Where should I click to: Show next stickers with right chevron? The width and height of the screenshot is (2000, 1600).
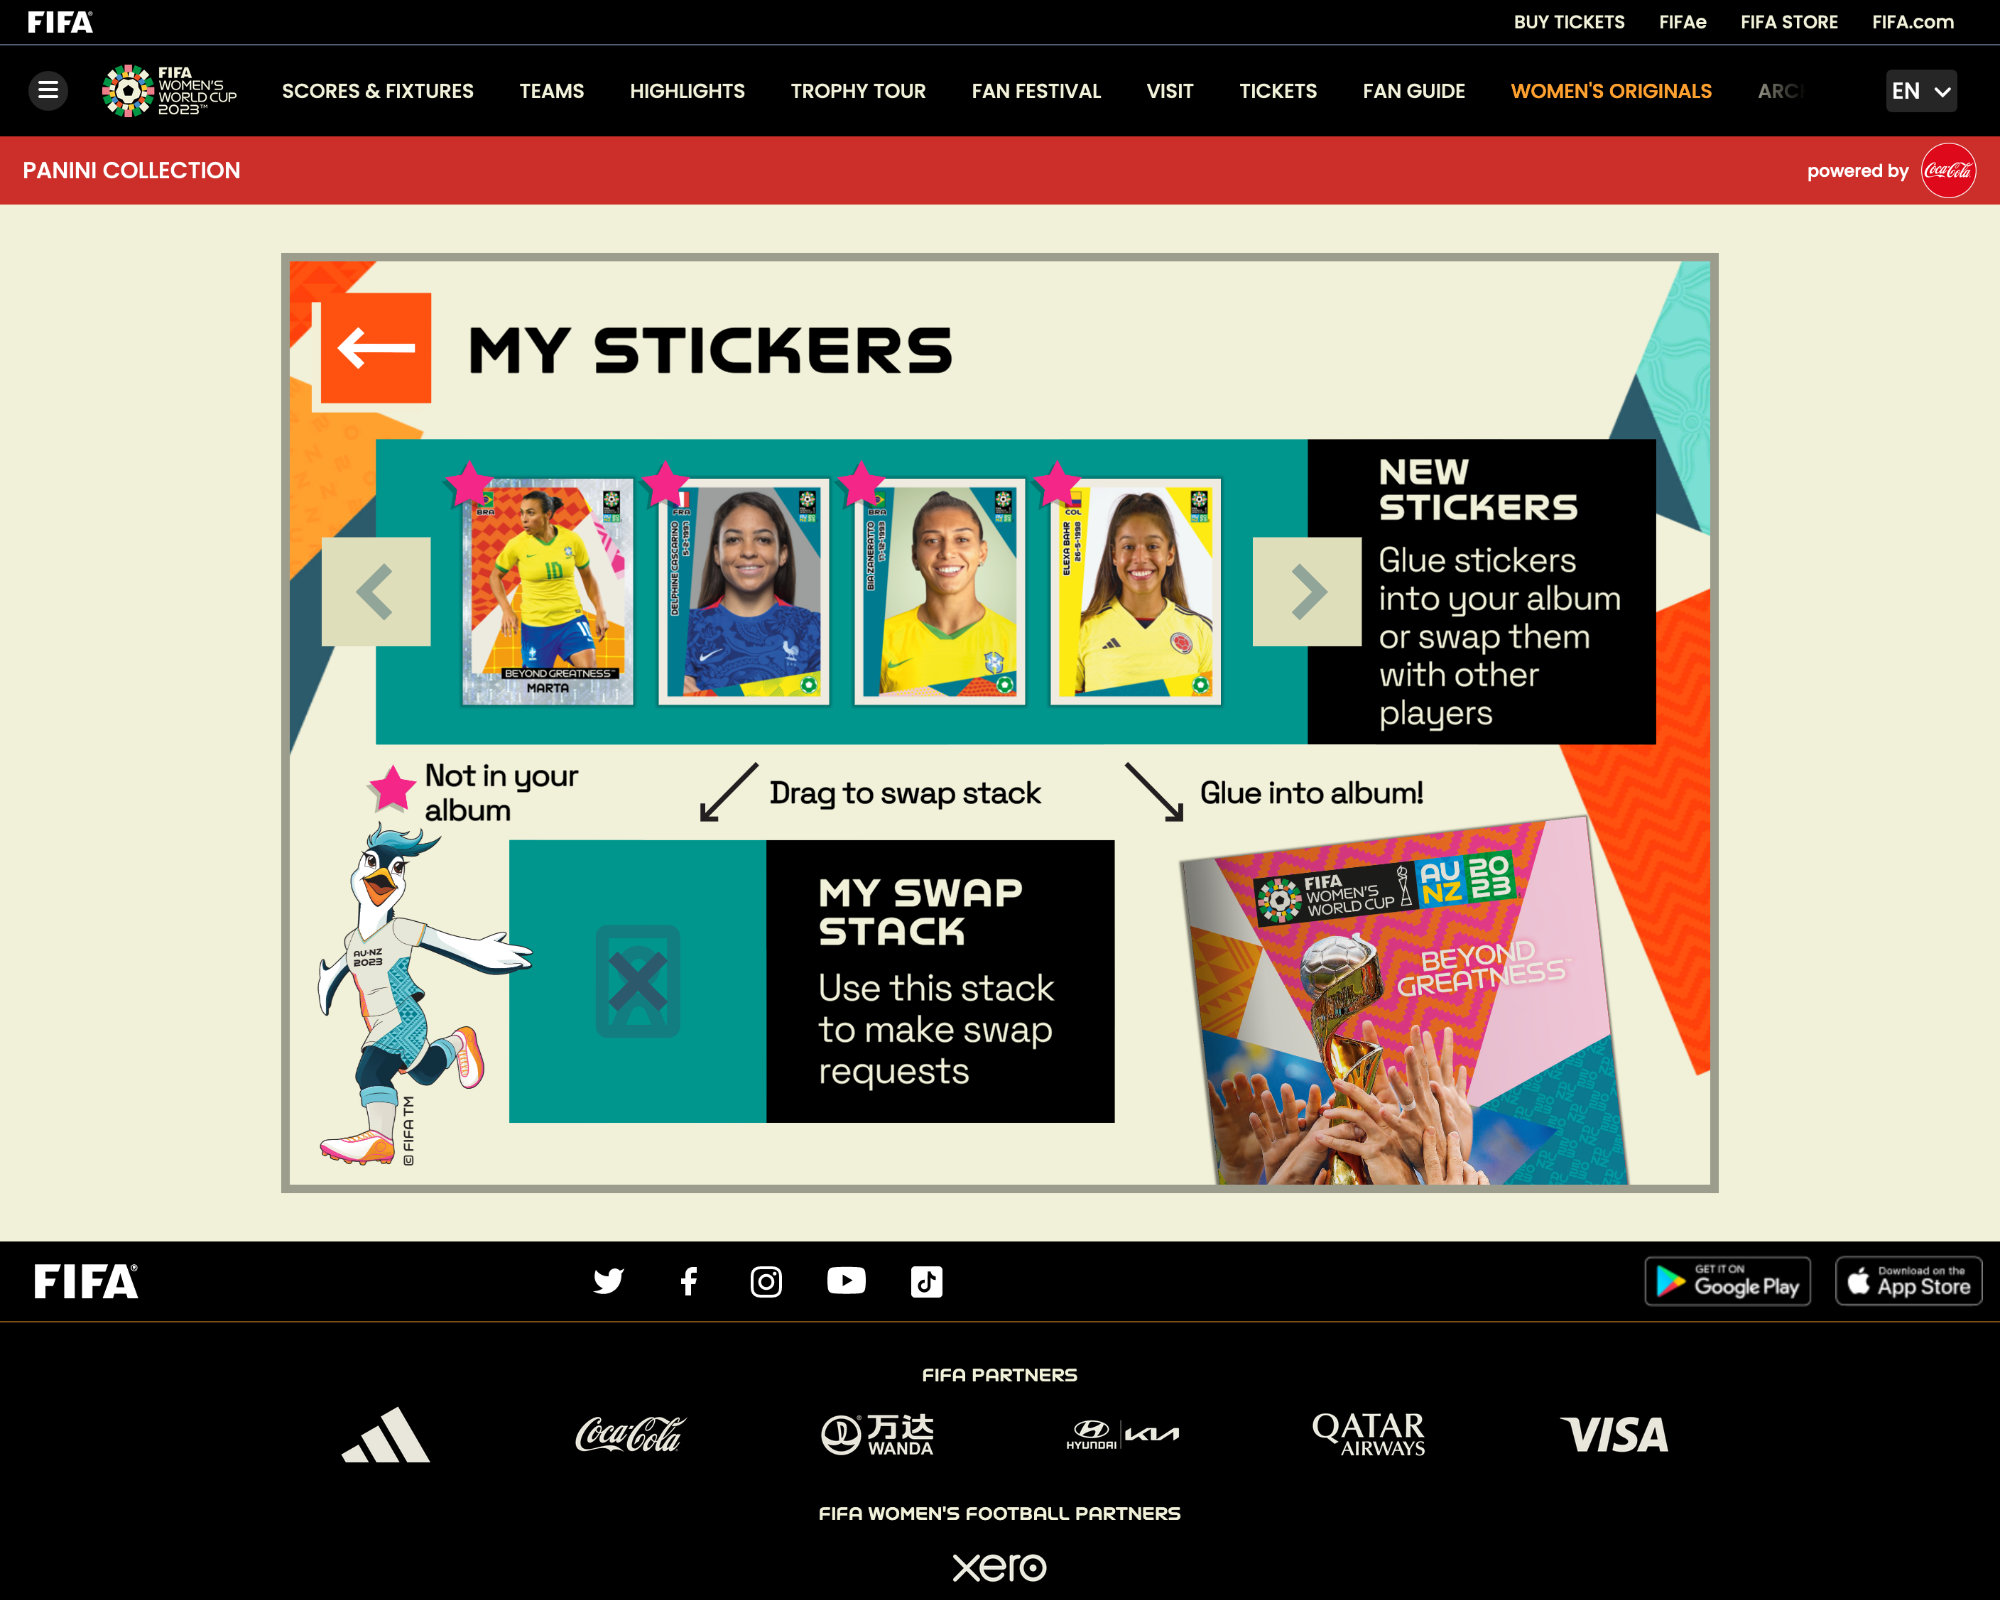click(1307, 592)
